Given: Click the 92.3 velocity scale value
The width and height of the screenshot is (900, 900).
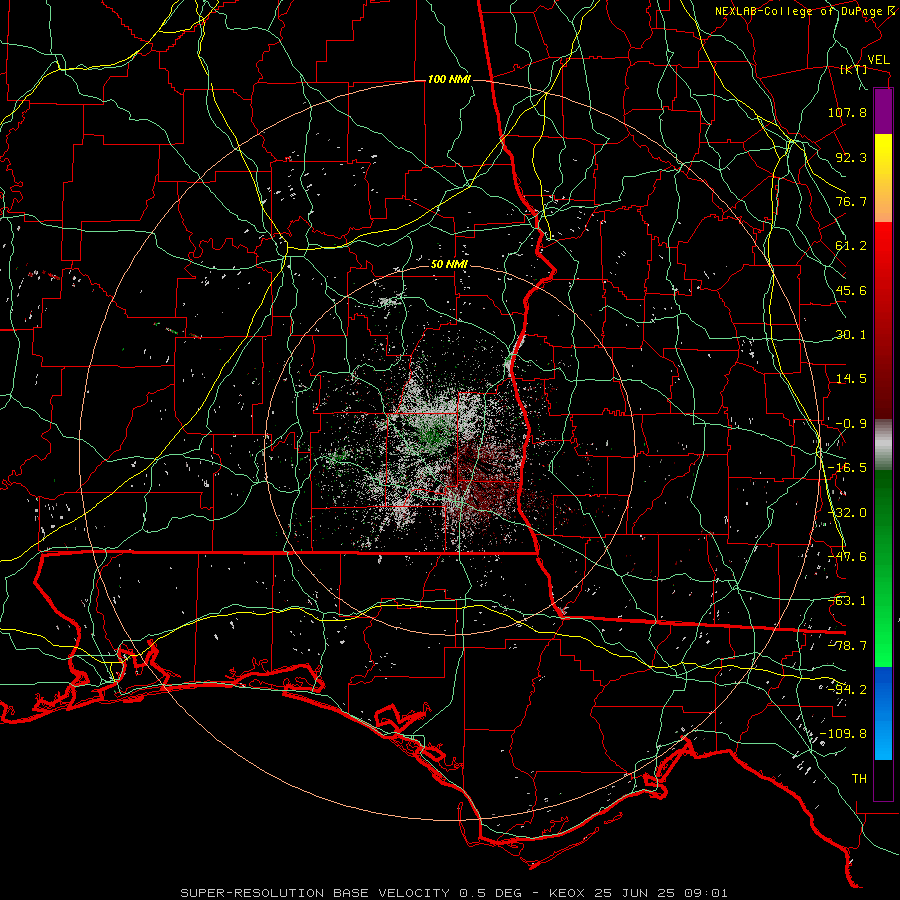Looking at the screenshot, I should tap(851, 157).
